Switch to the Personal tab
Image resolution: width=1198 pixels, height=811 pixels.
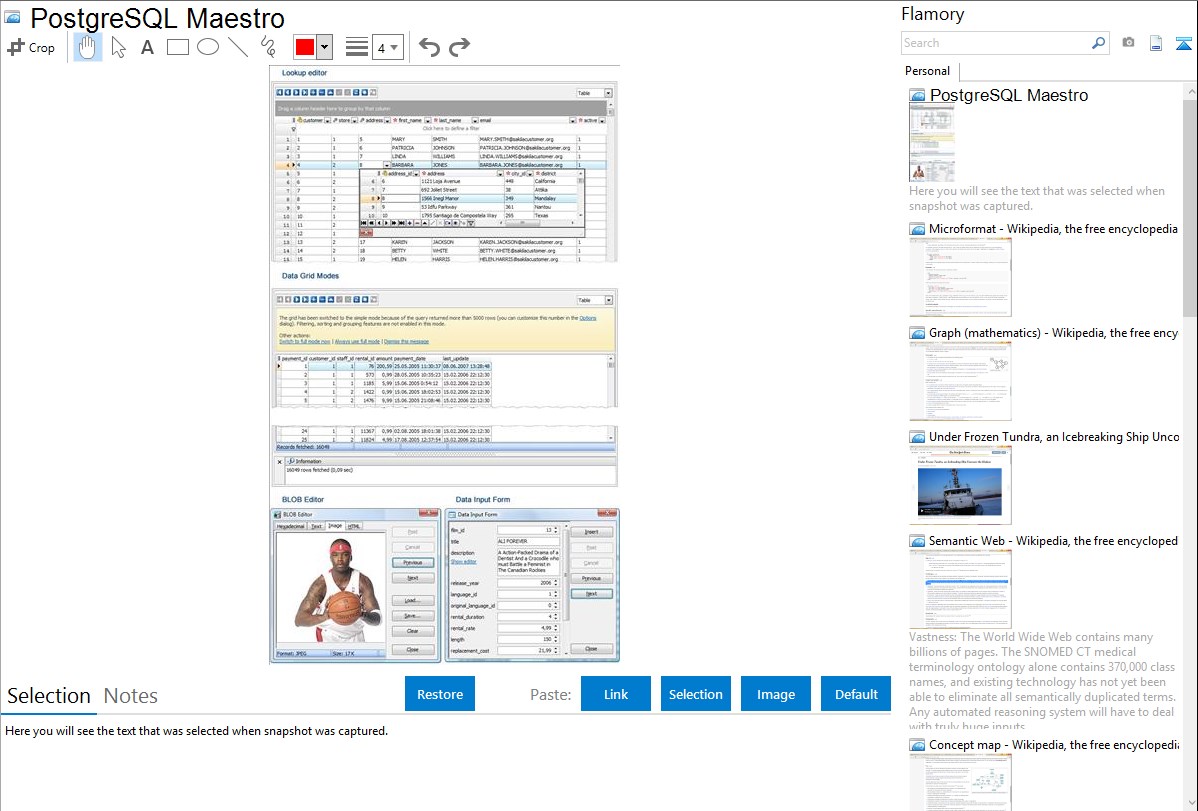(928, 71)
